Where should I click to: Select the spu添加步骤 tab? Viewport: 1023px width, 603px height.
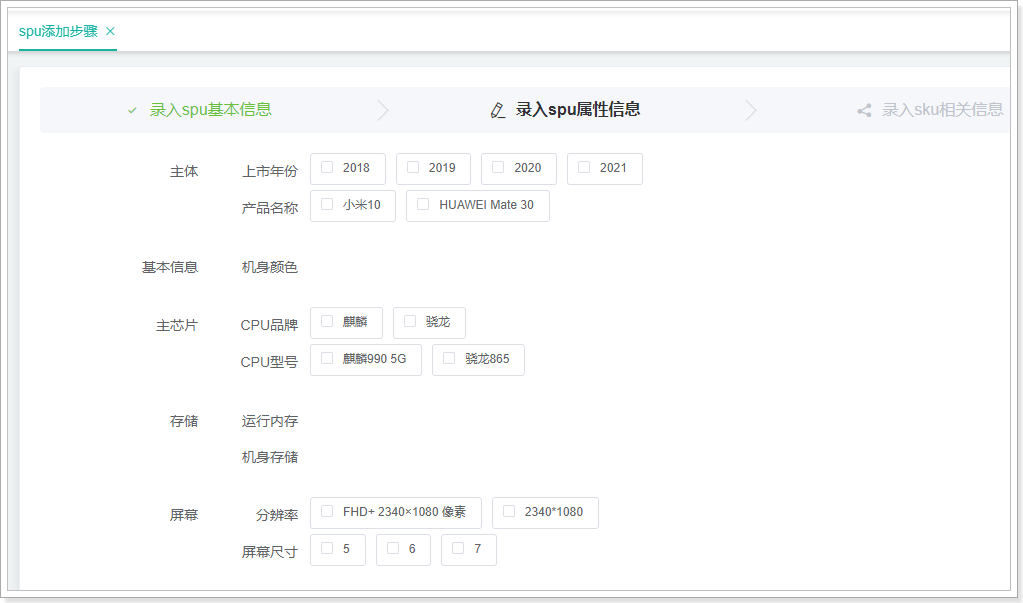pyautogui.click(x=58, y=31)
